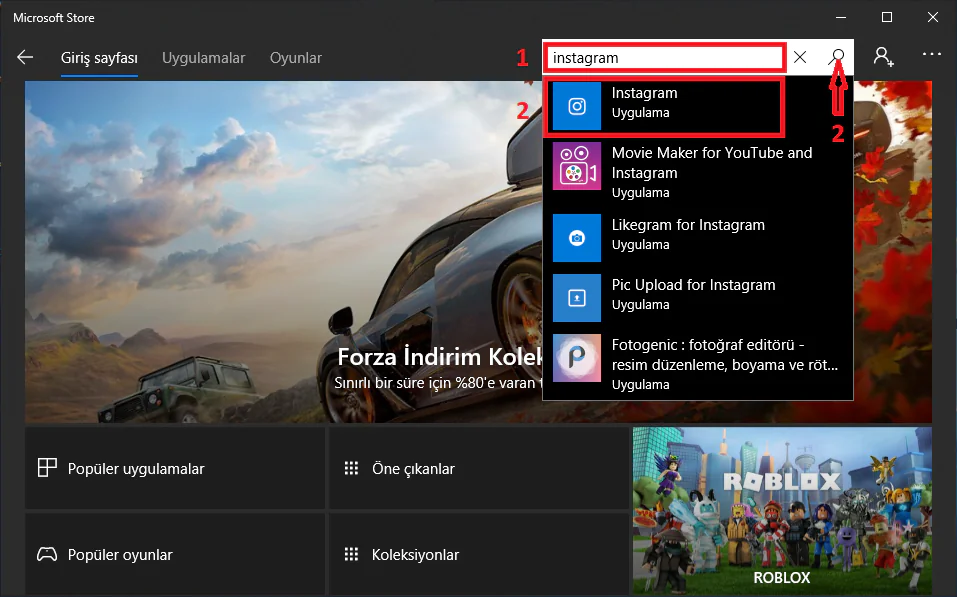The image size is (957, 597).
Task: Select the Giriş sayfası tab
Action: (99, 58)
